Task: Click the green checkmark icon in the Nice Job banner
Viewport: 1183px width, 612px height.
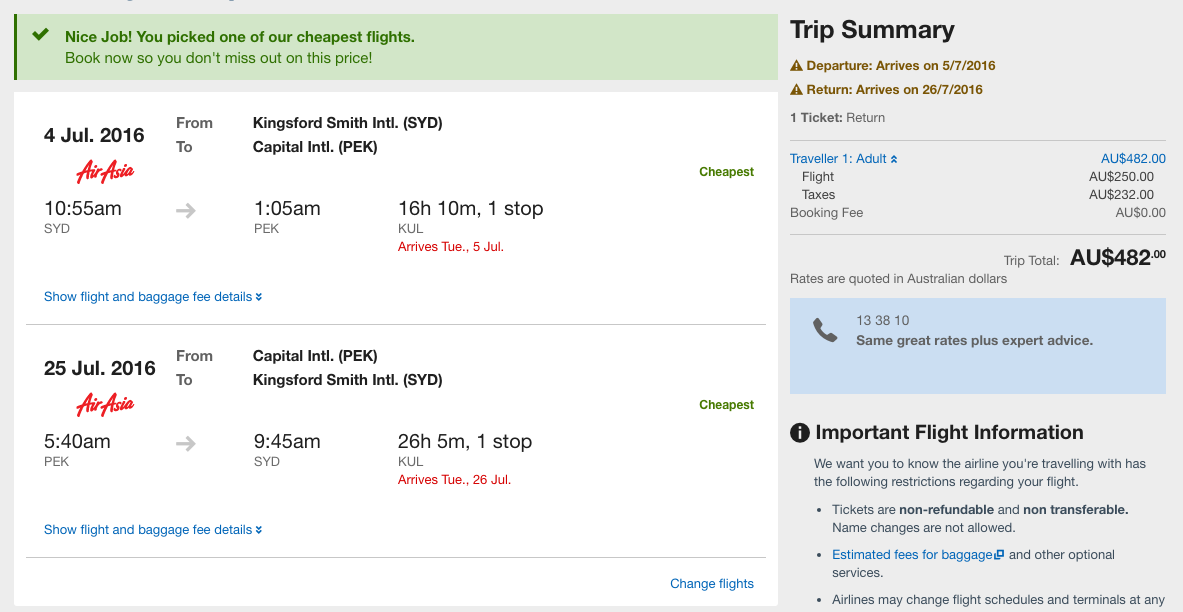Action: [x=41, y=35]
